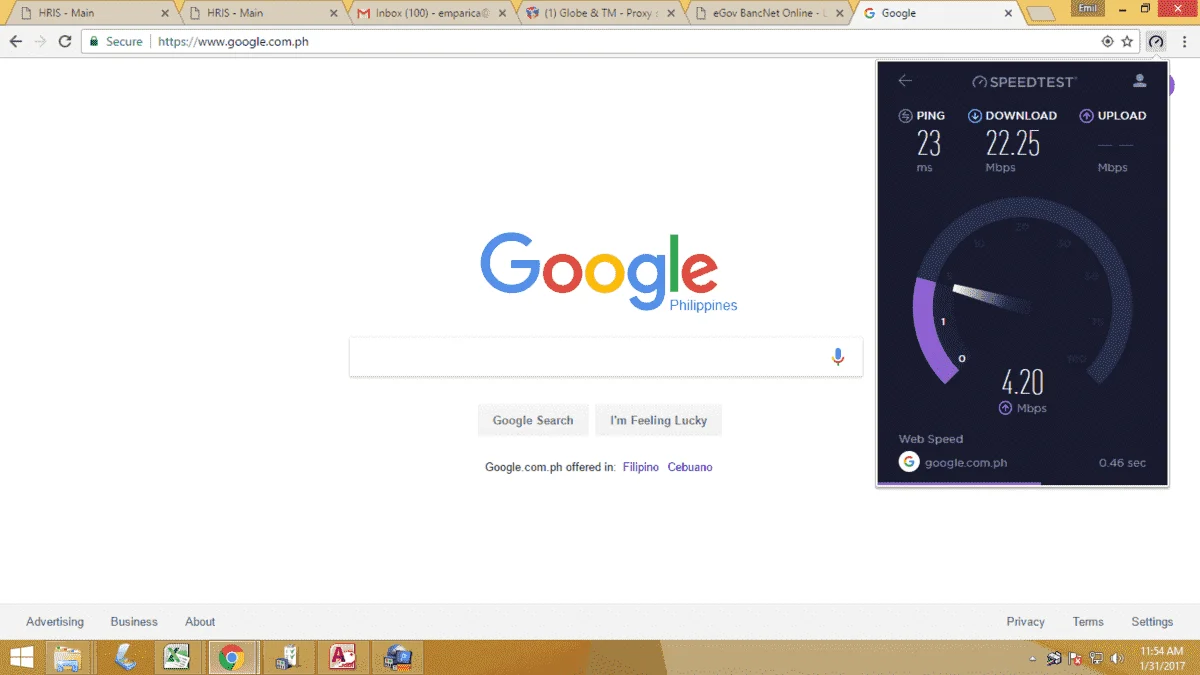Click the red flag Action Center tray icon
1200x675 pixels.
1076,658
